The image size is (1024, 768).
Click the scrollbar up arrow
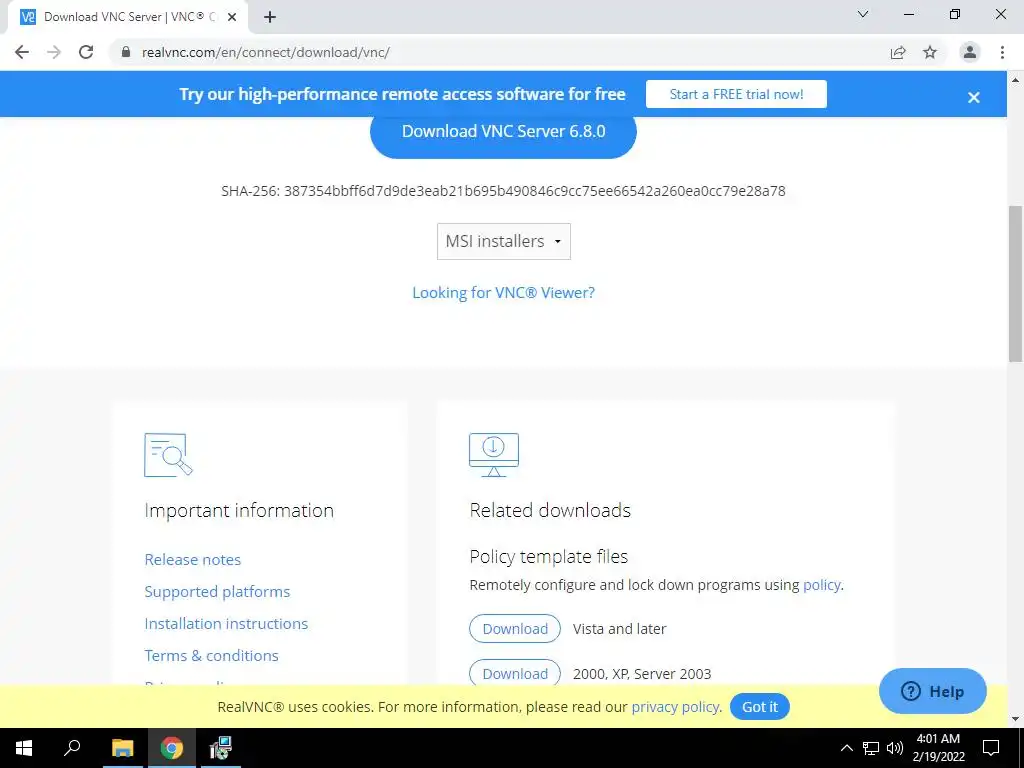click(x=1015, y=80)
